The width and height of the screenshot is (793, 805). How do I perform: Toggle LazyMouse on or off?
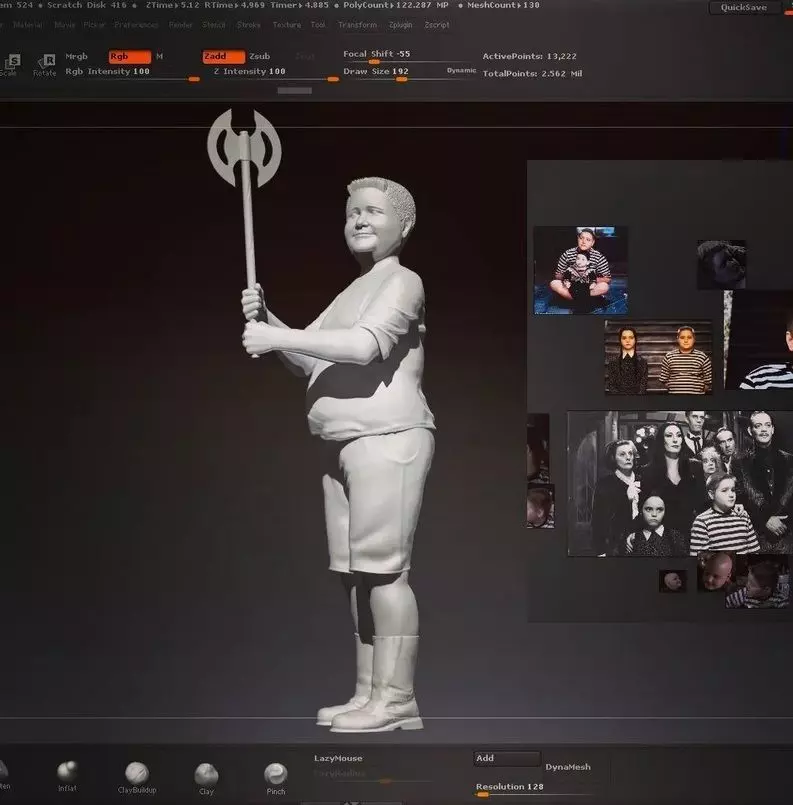click(338, 758)
